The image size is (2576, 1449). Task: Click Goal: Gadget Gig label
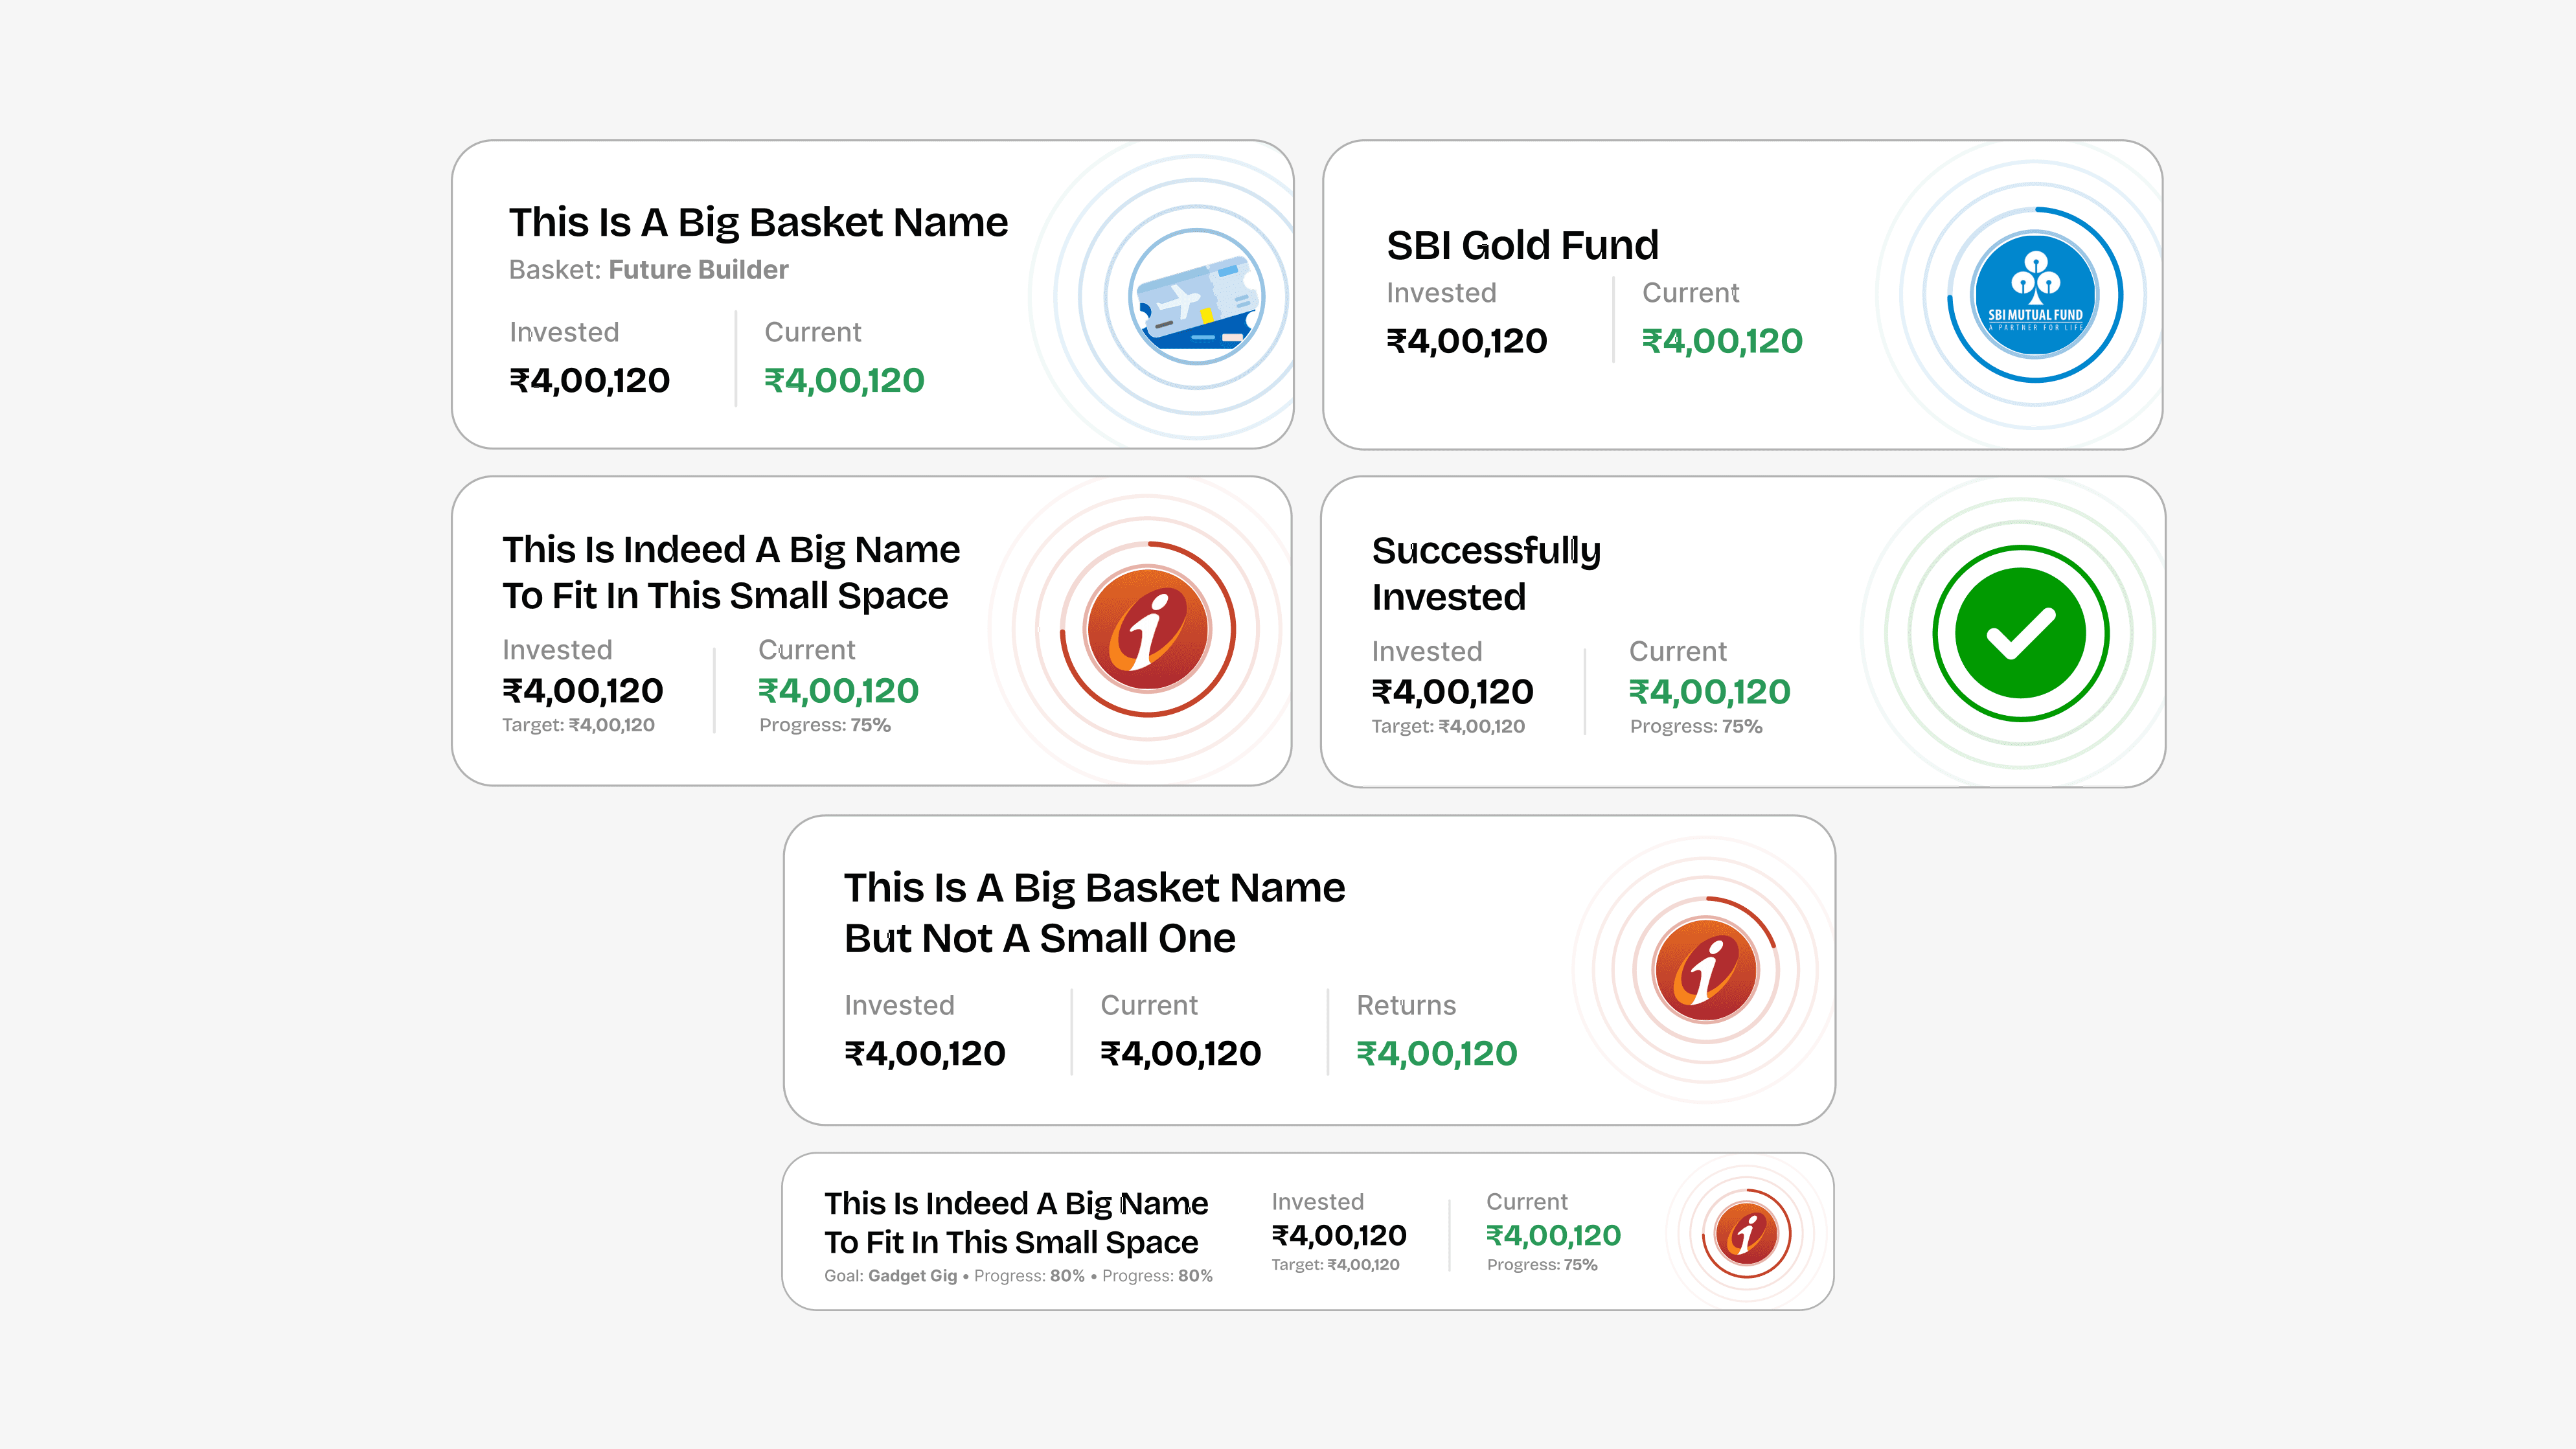click(x=890, y=1276)
